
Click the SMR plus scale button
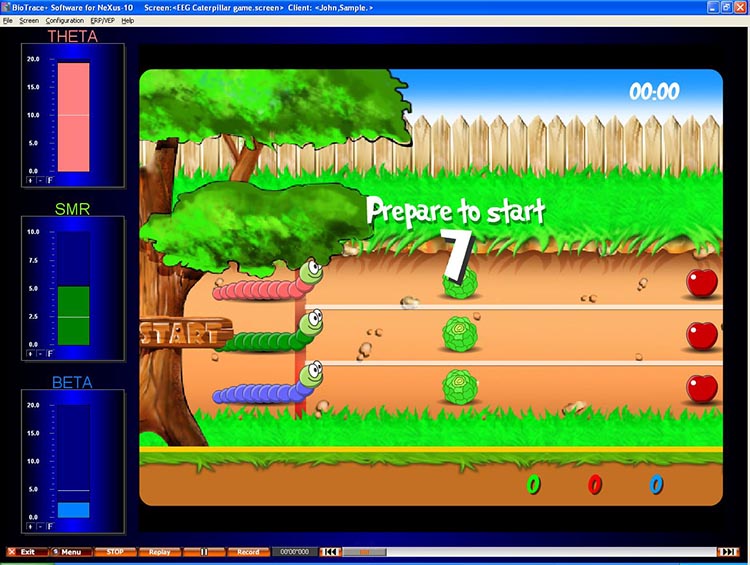click(30, 354)
